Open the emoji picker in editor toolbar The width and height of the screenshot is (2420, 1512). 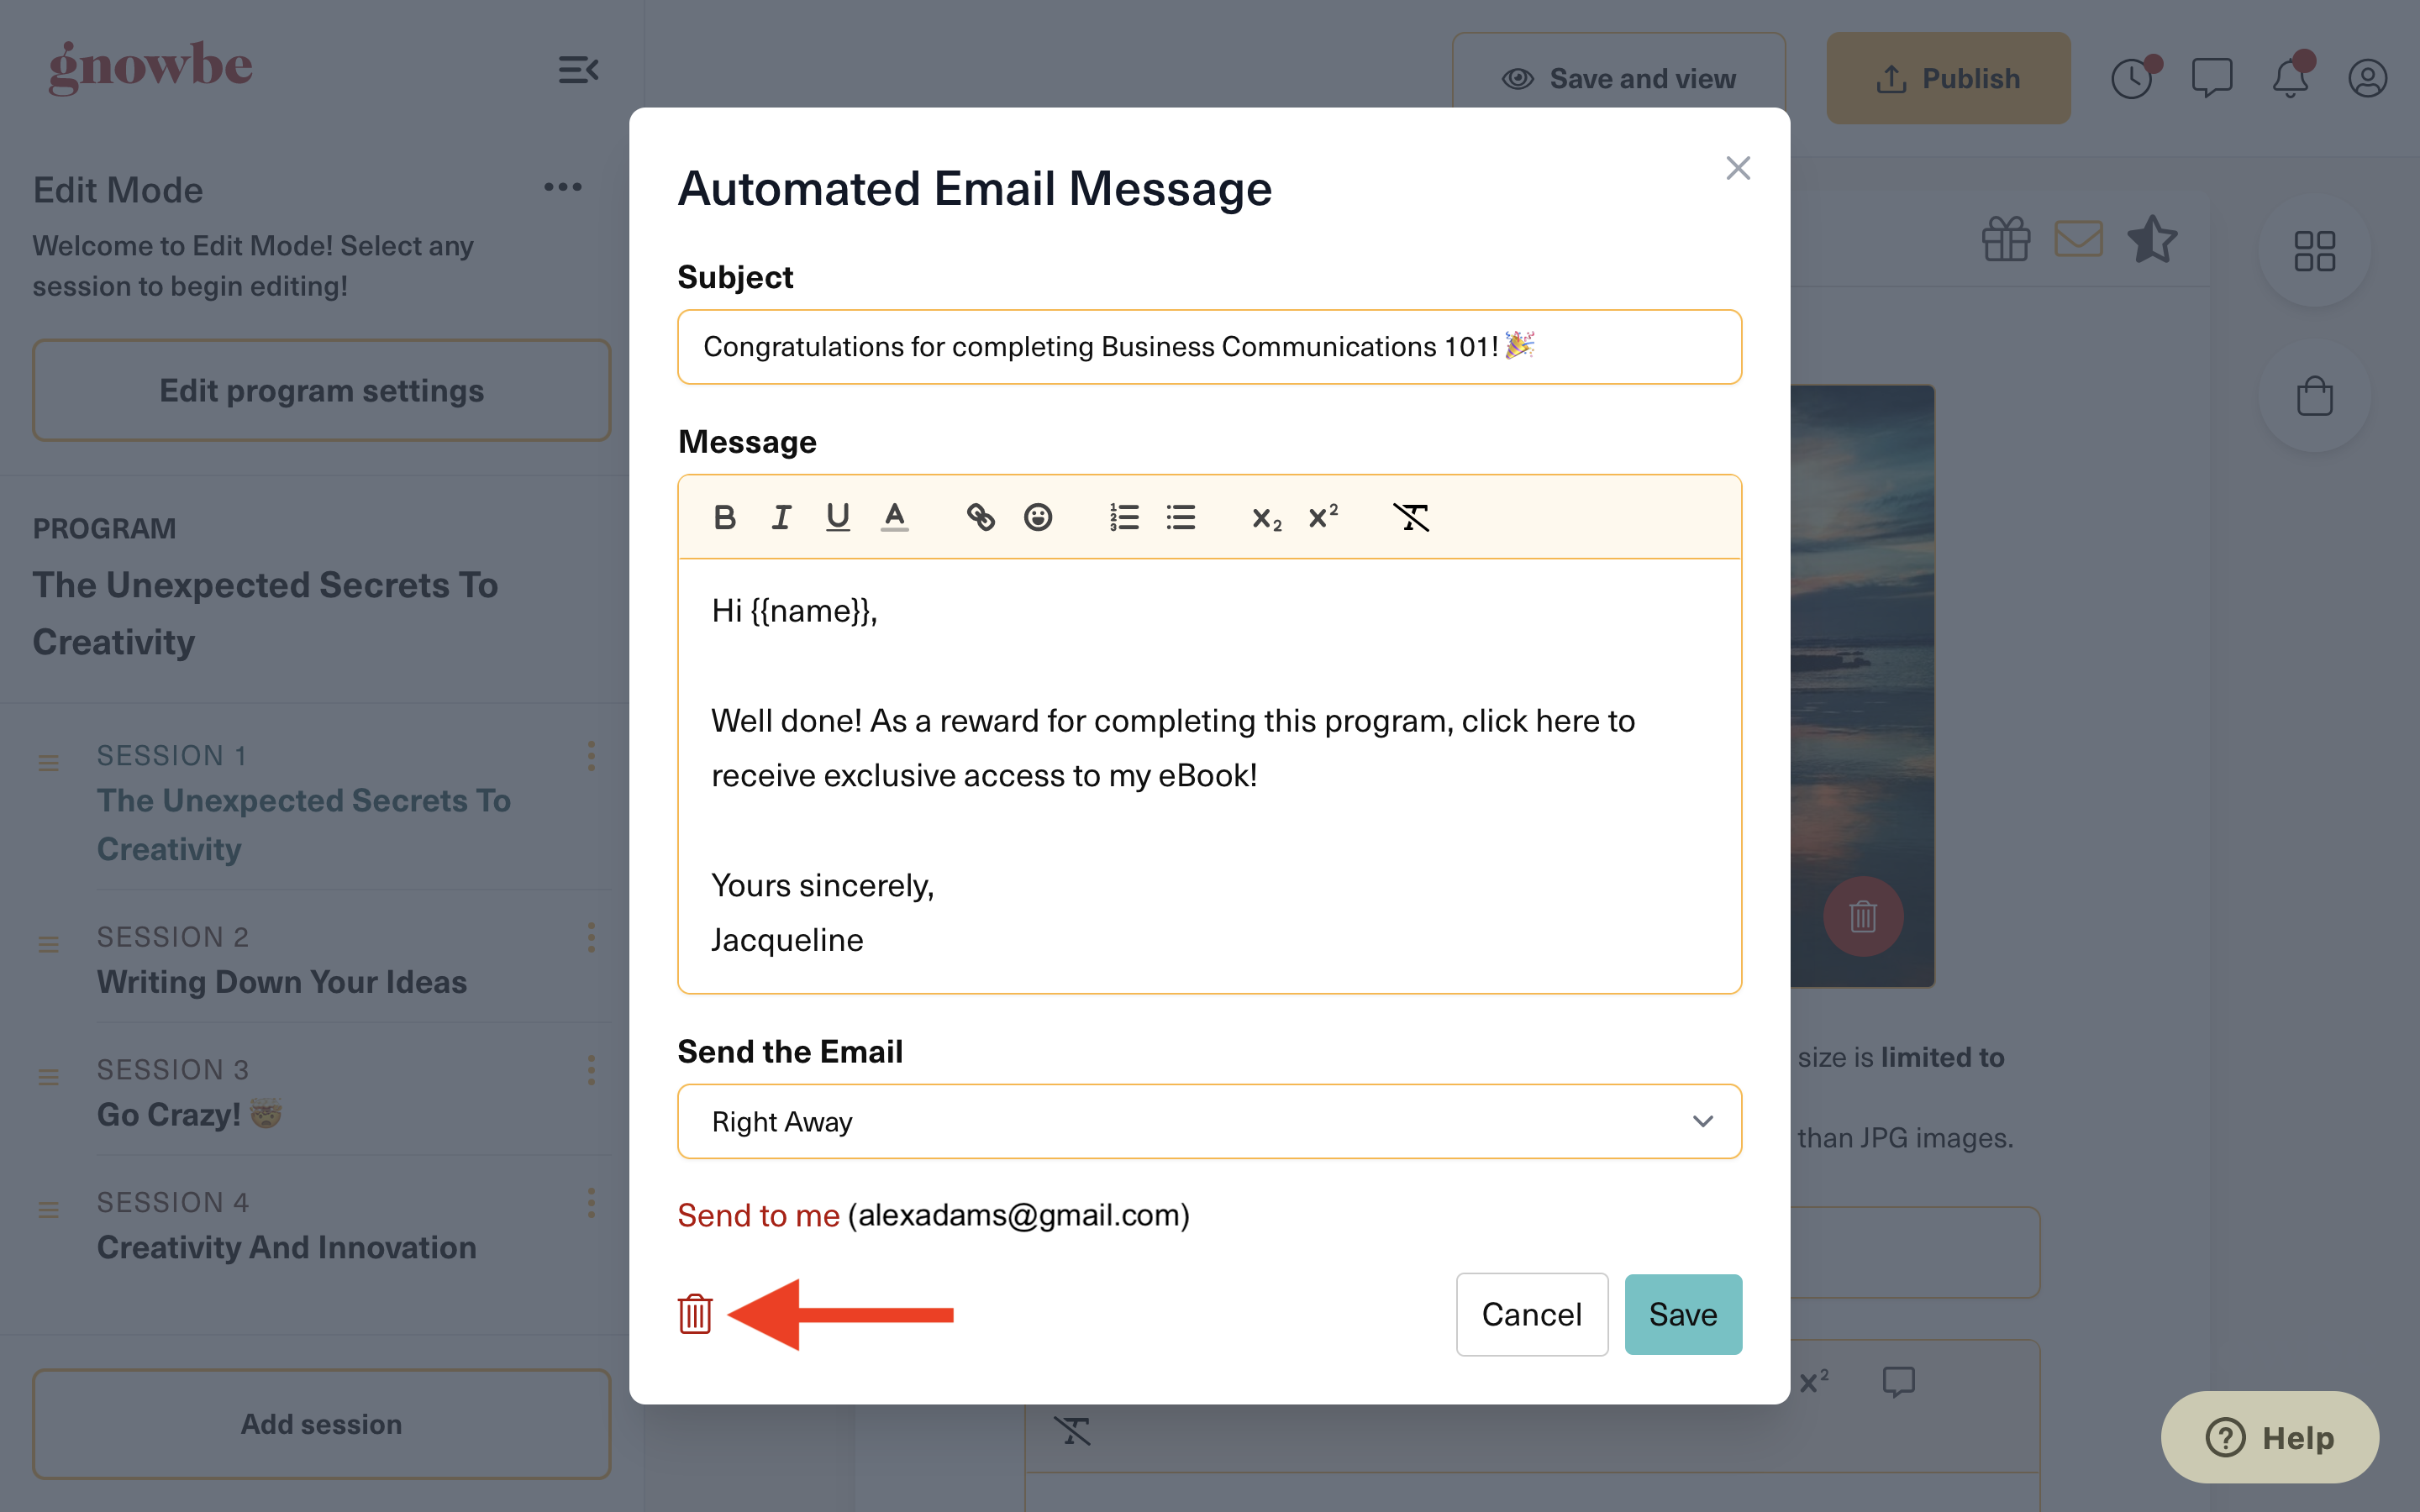click(1038, 517)
